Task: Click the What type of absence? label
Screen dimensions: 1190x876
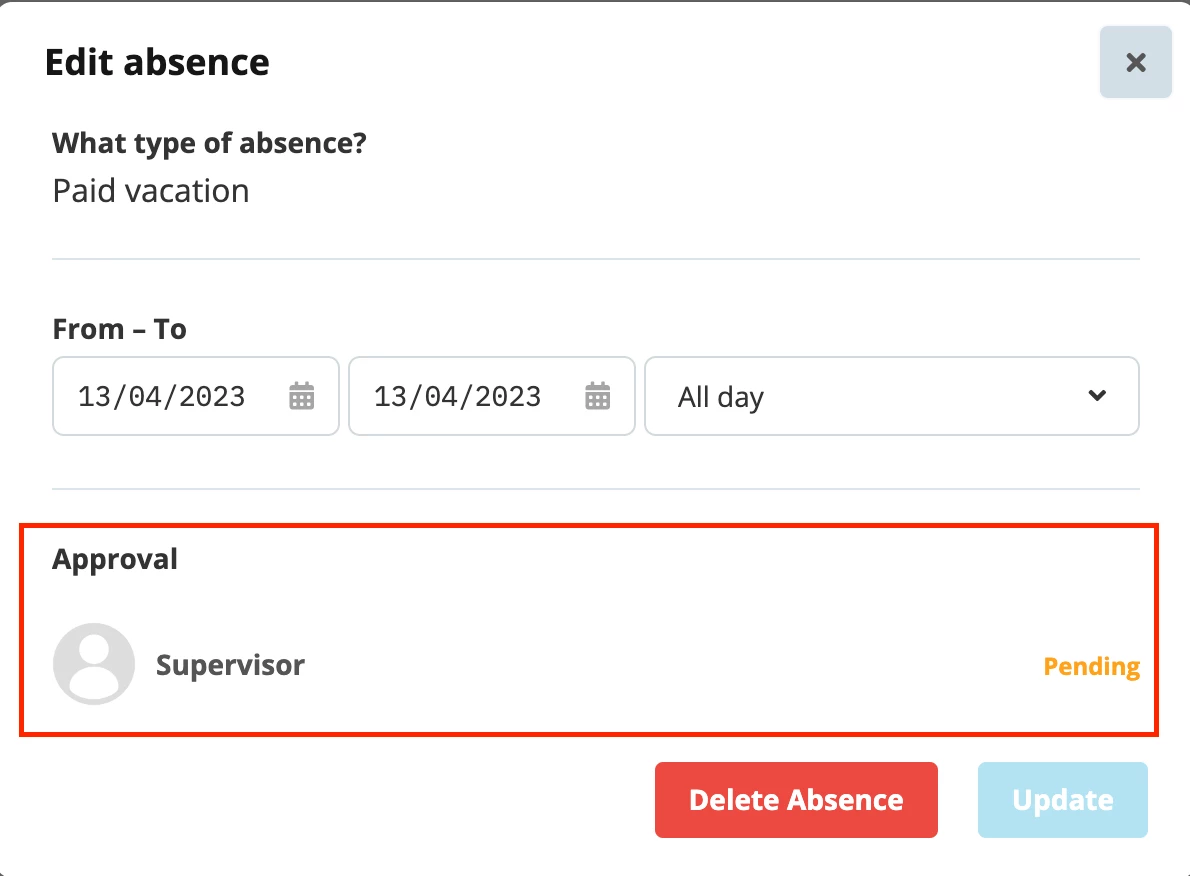Action: click(x=209, y=143)
